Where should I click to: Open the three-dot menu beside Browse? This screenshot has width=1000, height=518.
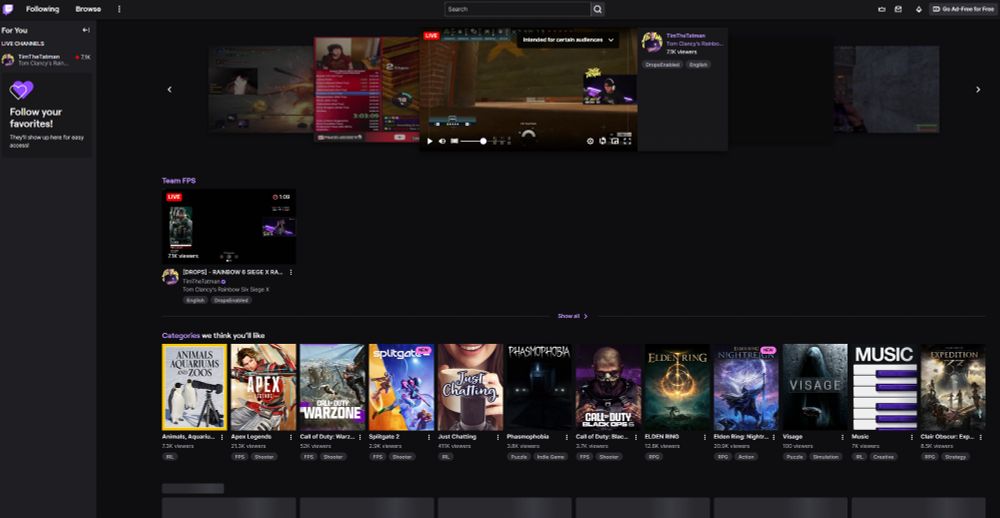pyautogui.click(x=119, y=9)
